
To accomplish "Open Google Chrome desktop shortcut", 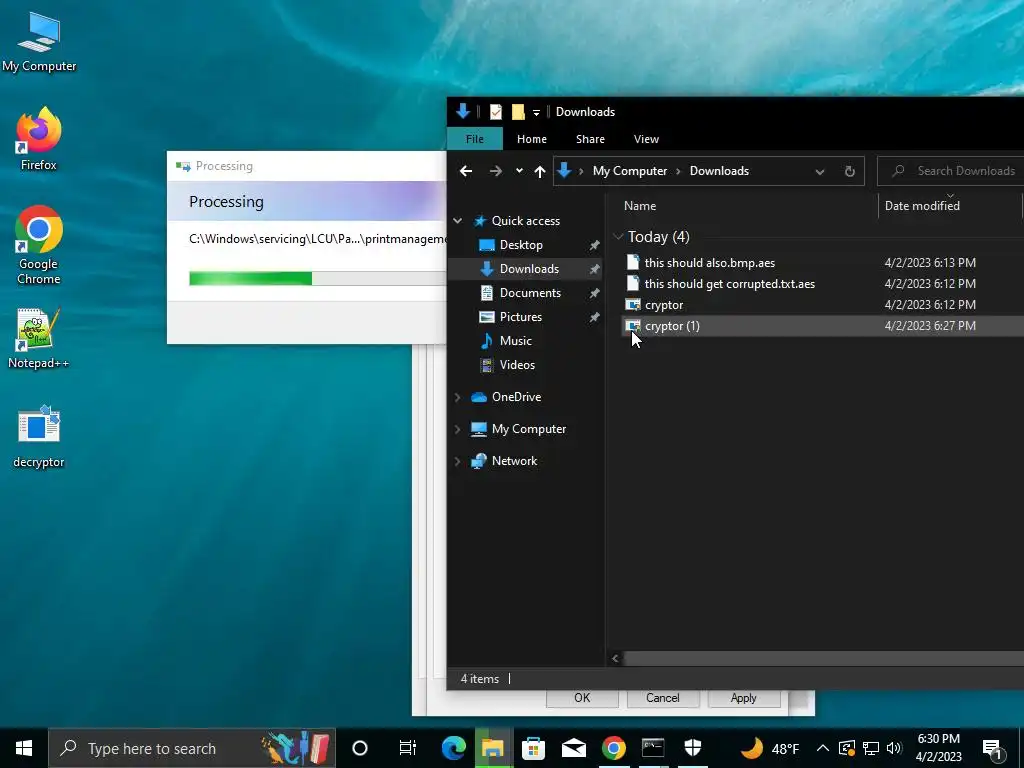I will tap(39, 245).
